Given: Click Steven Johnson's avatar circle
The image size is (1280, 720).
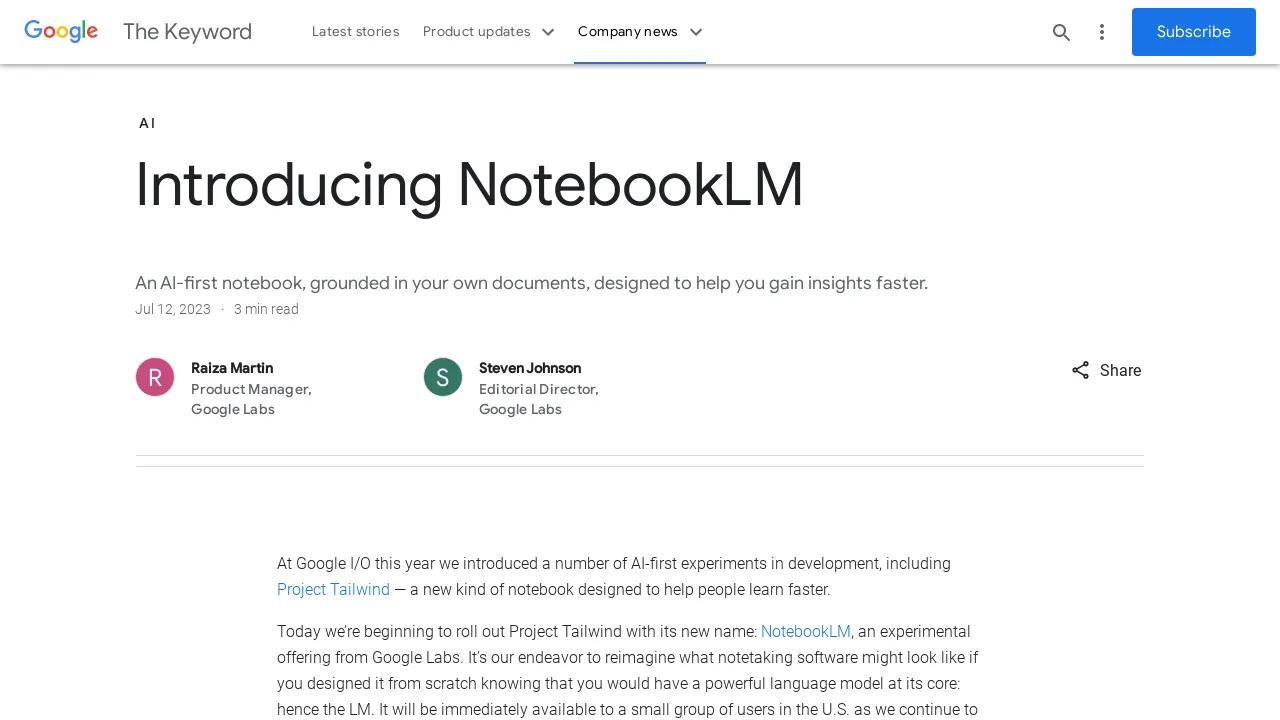Looking at the screenshot, I should point(443,377).
